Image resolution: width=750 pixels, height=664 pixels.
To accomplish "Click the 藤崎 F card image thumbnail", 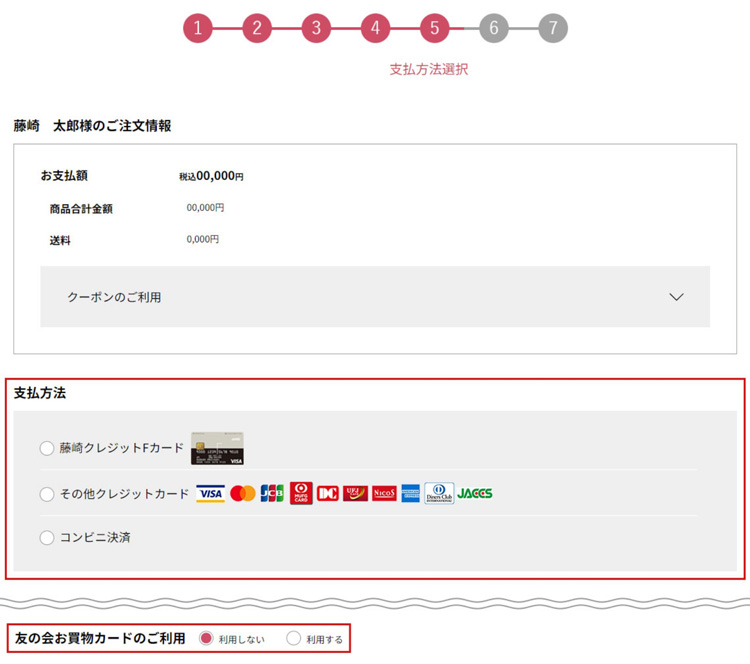I will tap(217, 449).
